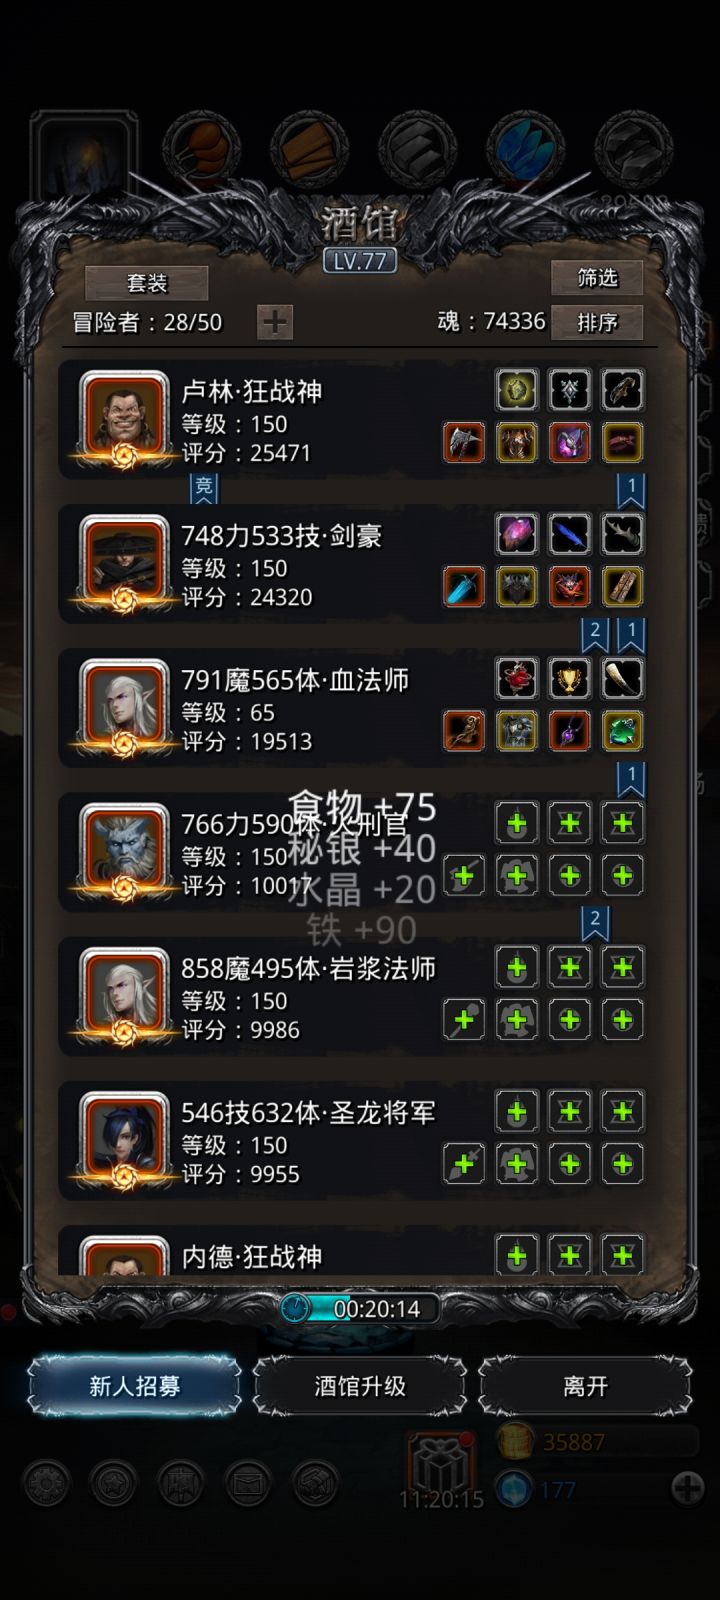
Task: Open the 排序 sort options
Action: tap(597, 322)
